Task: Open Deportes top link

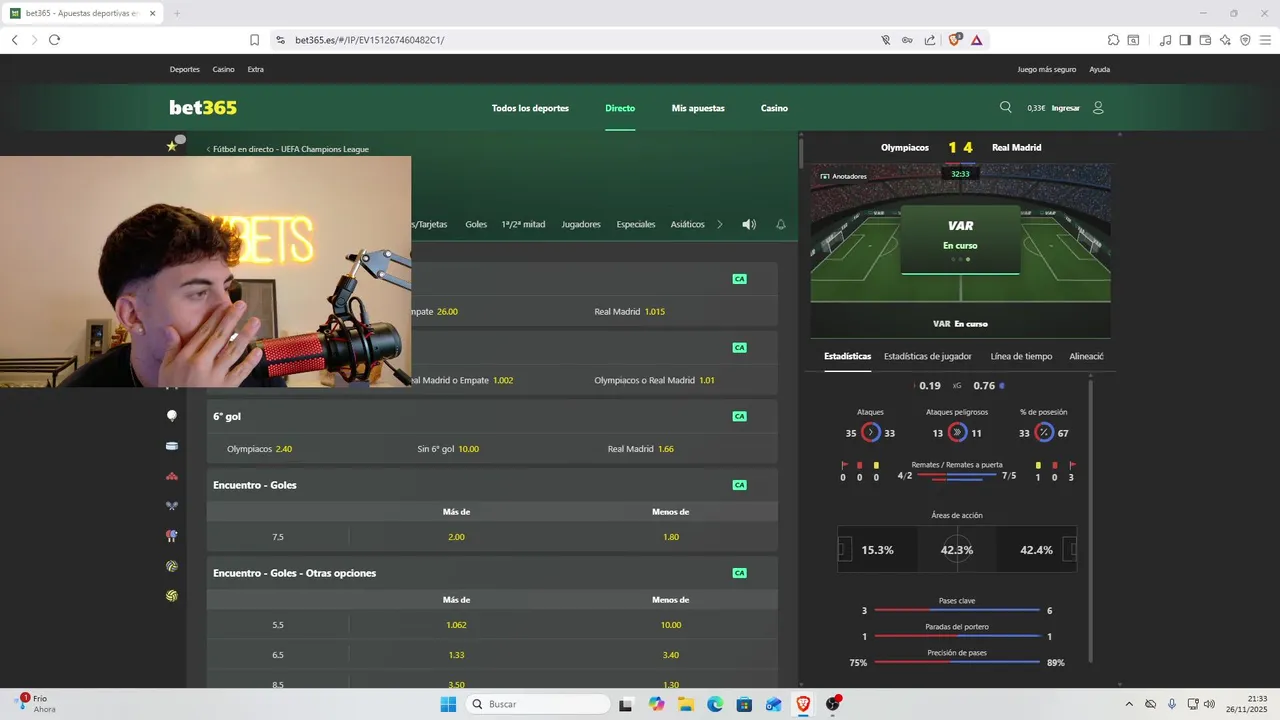Action: coord(185,70)
